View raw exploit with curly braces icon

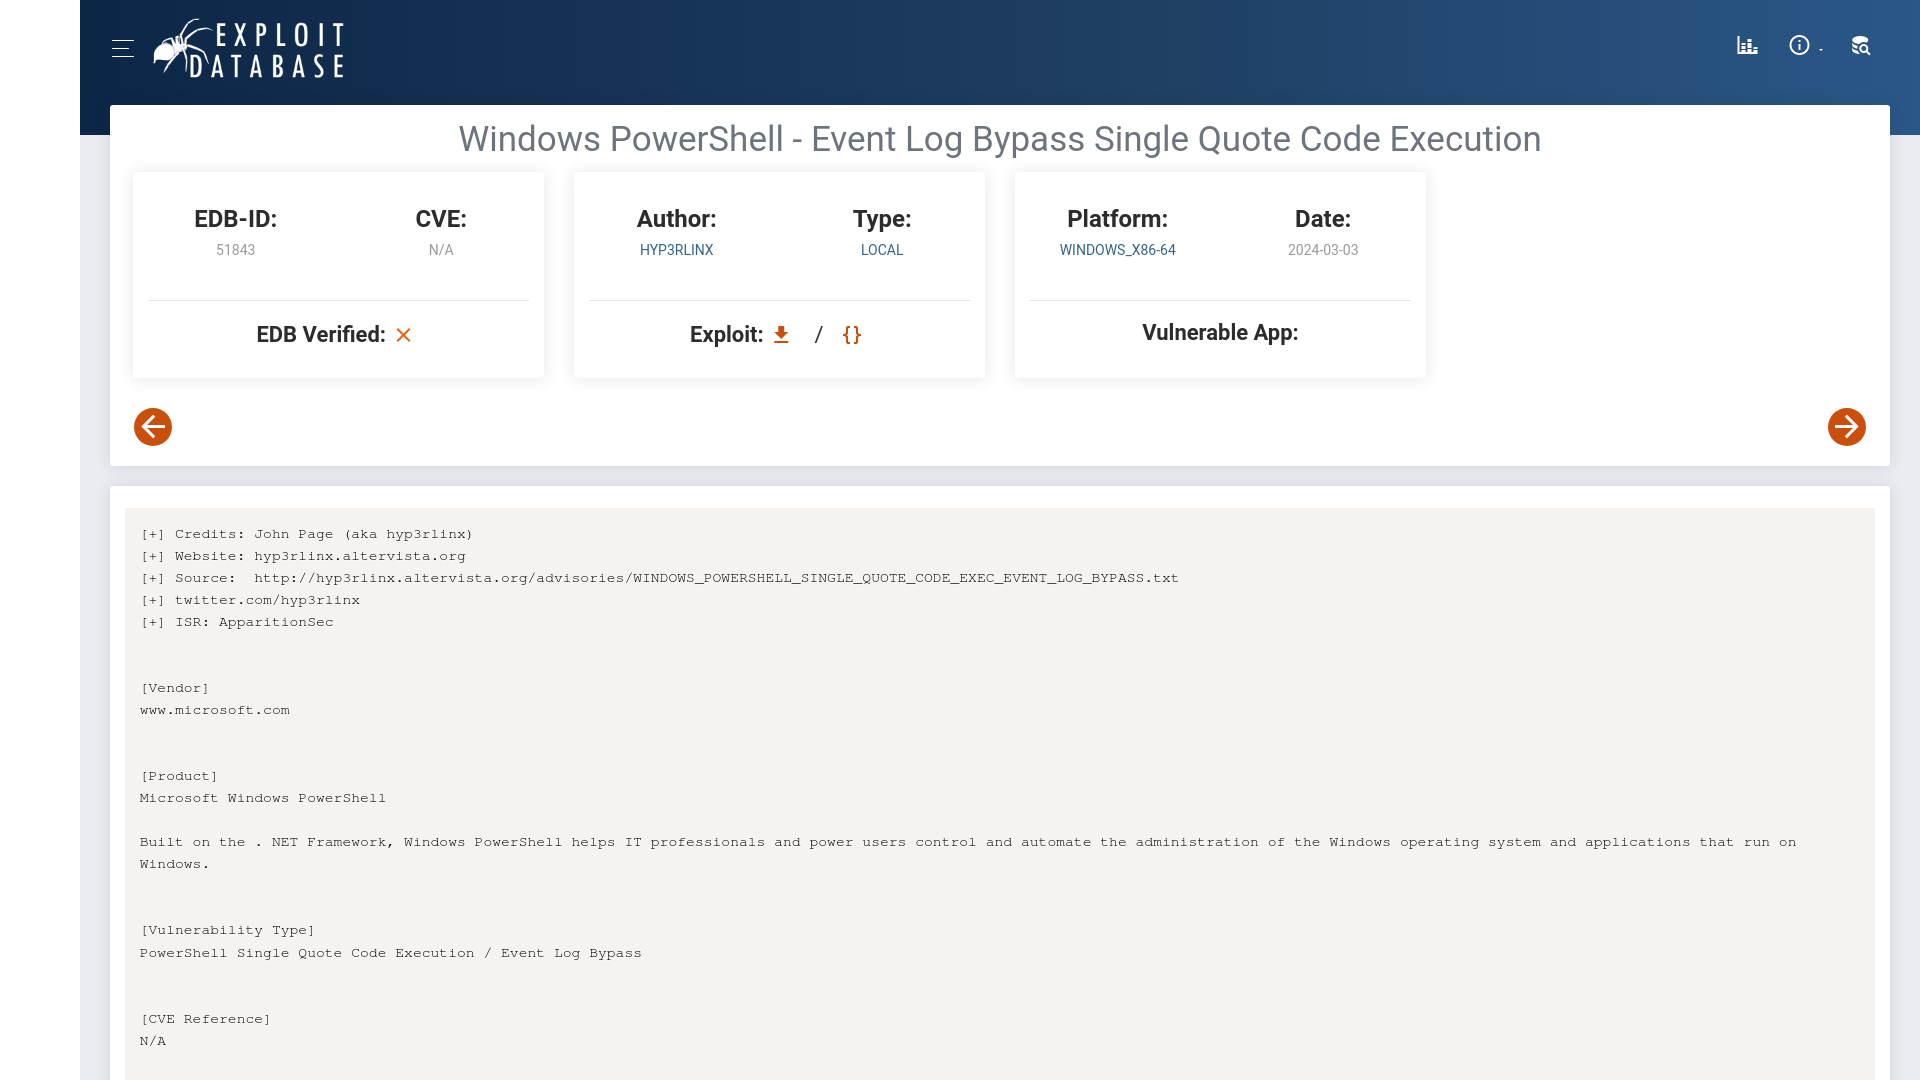(852, 335)
